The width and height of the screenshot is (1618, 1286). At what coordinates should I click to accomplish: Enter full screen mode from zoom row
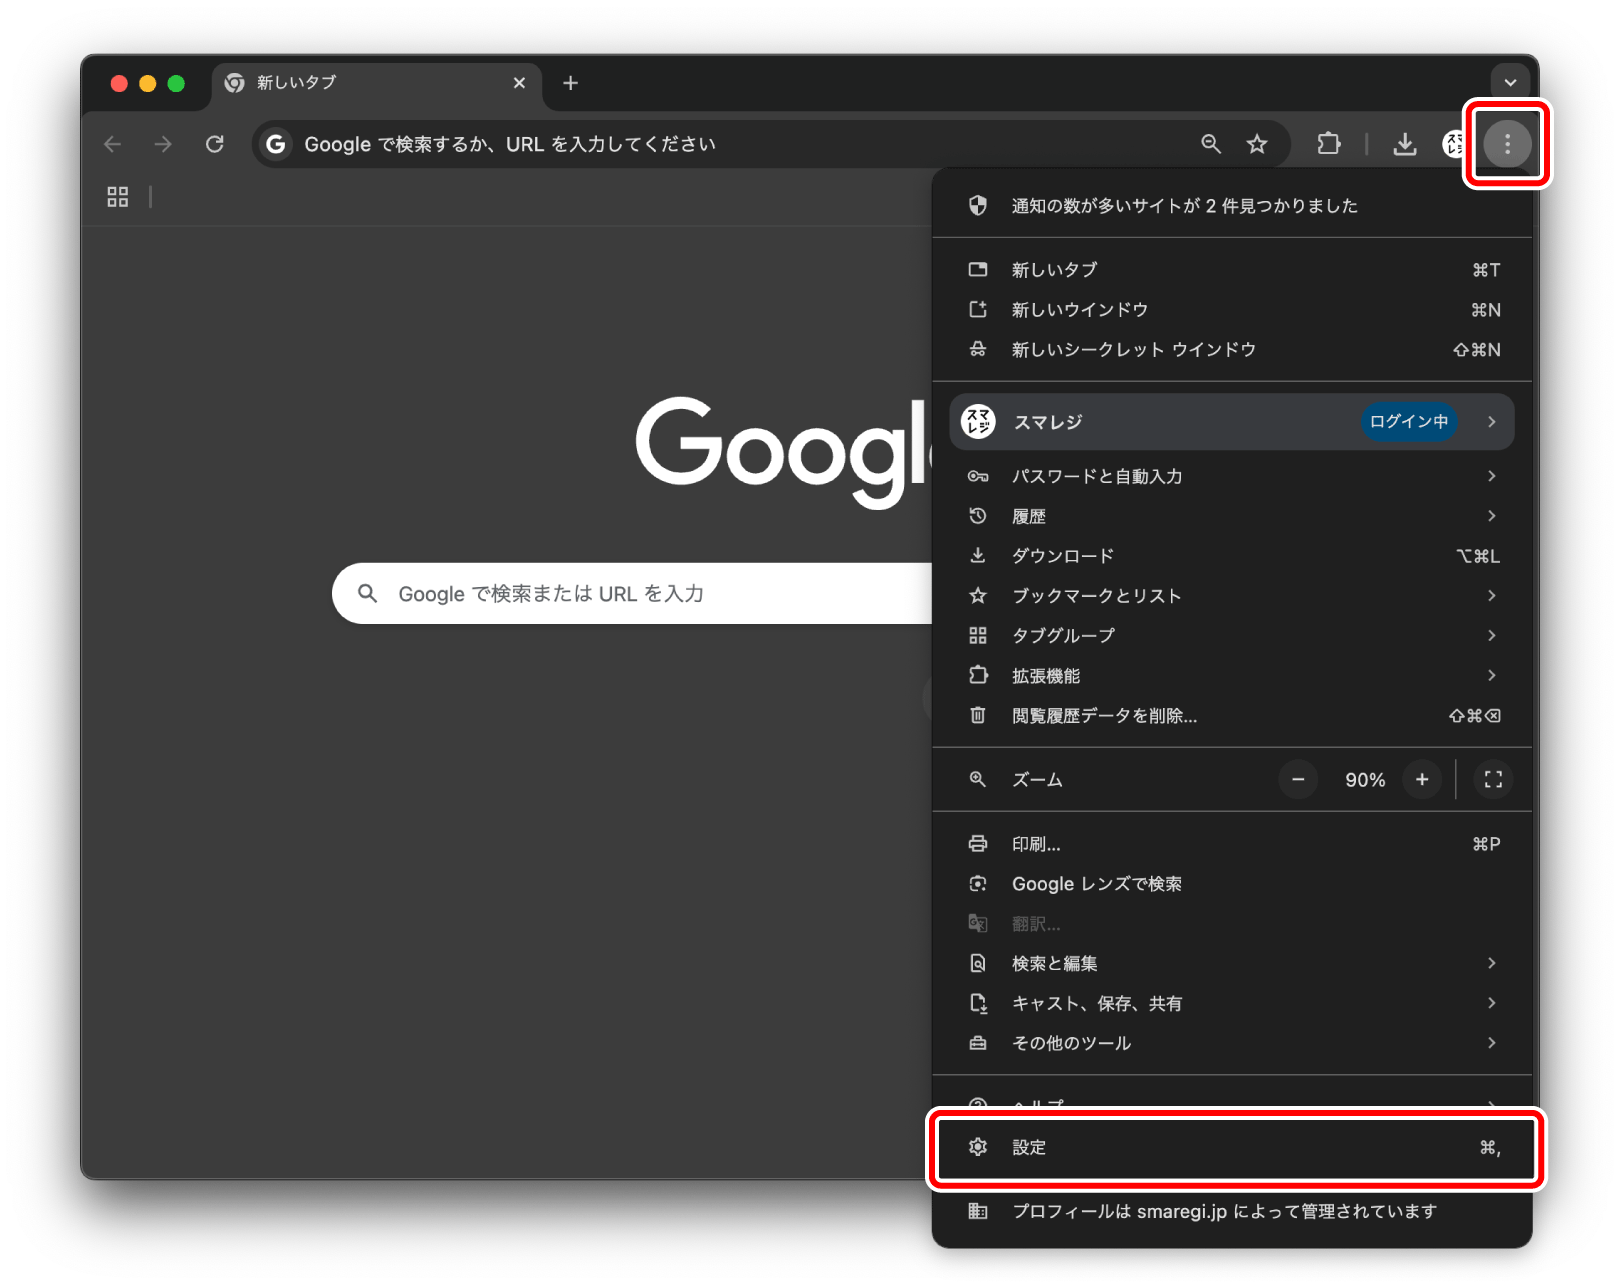tap(1493, 780)
